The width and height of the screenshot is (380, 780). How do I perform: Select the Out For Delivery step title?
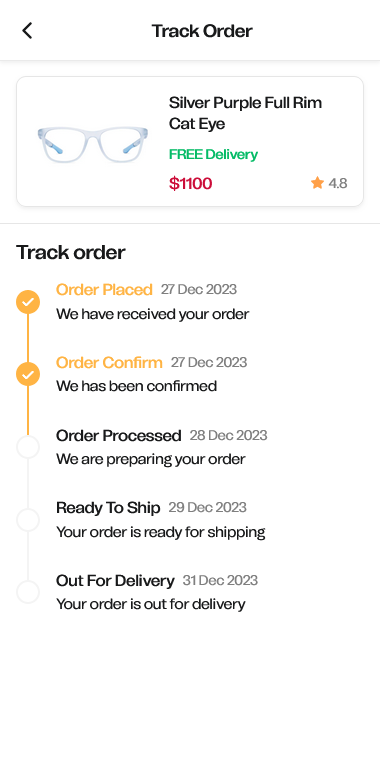(115, 581)
